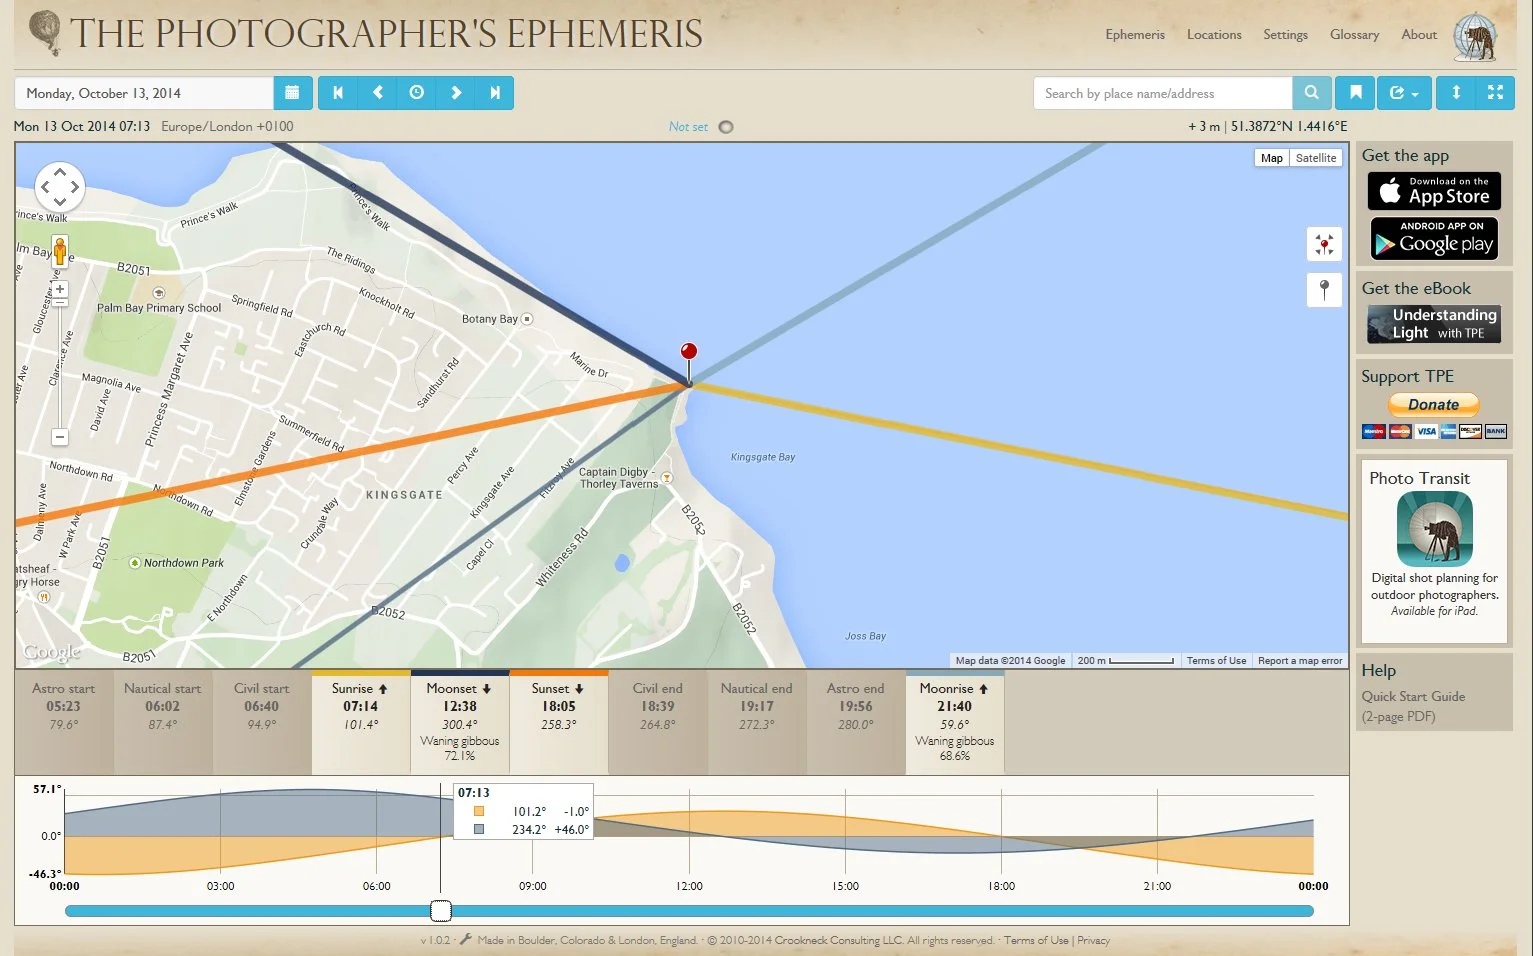Screen dimensions: 1533x956
Task: Select the Sunset 18:05 event
Action: 559,722
